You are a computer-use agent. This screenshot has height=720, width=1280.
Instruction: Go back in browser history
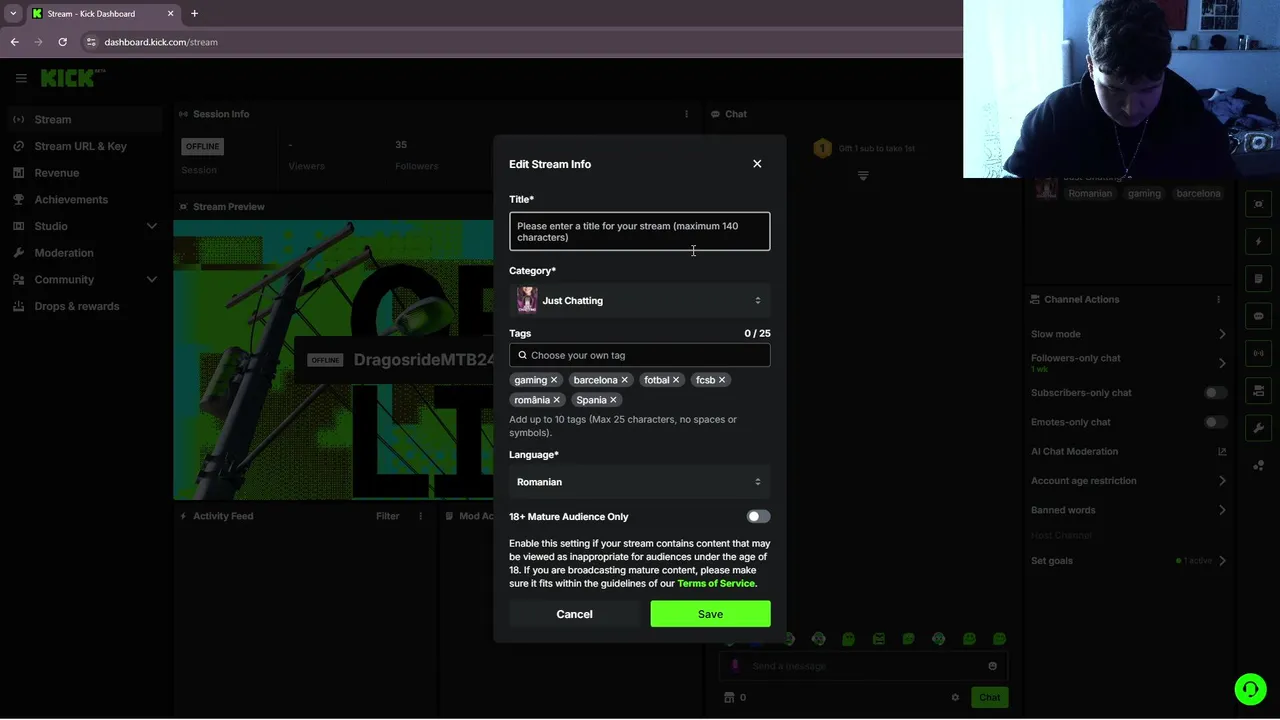point(14,42)
